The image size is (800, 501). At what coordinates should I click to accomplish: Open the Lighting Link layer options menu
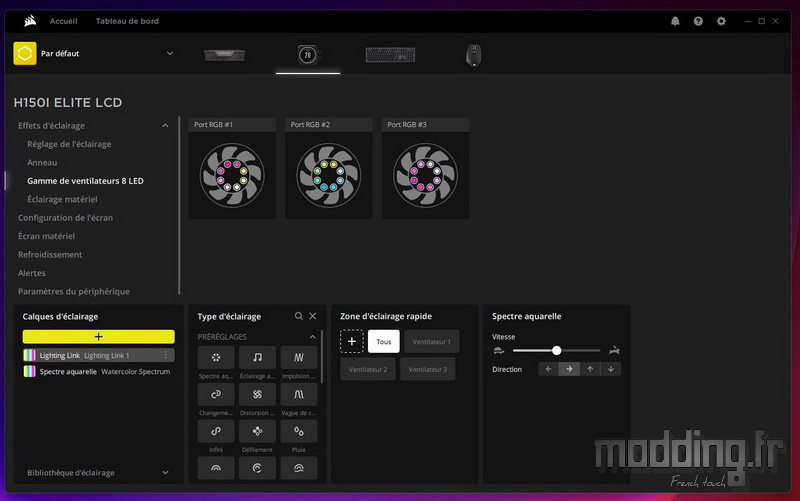[x=165, y=355]
